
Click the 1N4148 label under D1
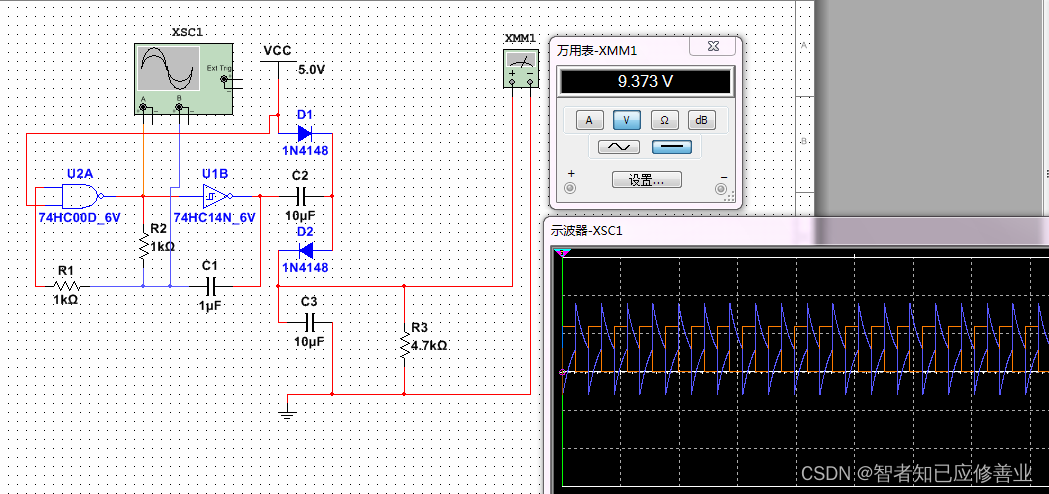pos(304,151)
